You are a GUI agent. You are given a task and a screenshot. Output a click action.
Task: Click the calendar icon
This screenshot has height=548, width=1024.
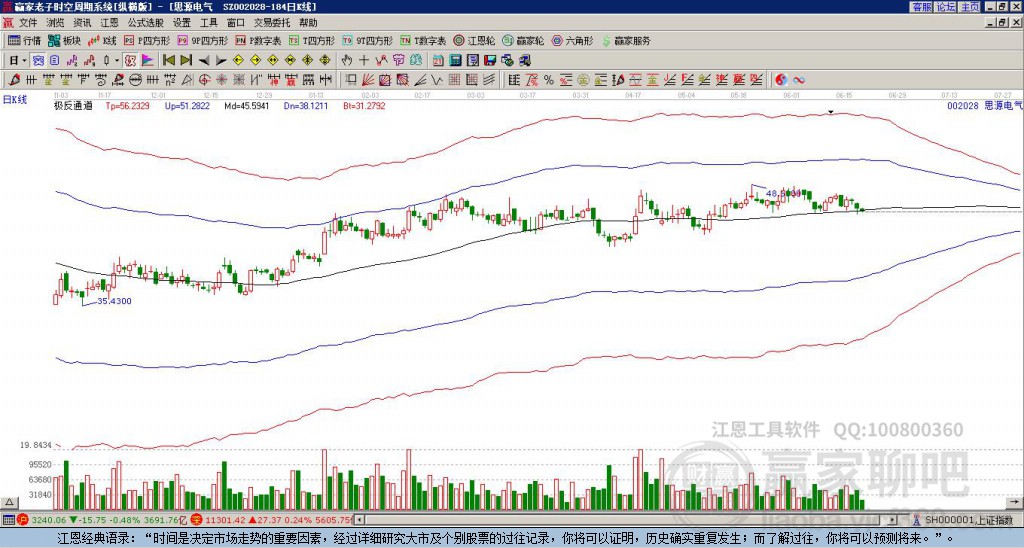coord(438,61)
